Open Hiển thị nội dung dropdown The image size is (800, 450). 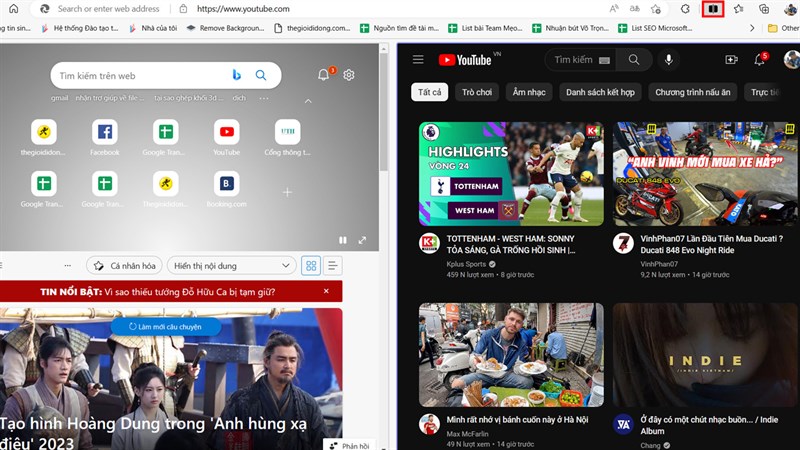coord(231,265)
